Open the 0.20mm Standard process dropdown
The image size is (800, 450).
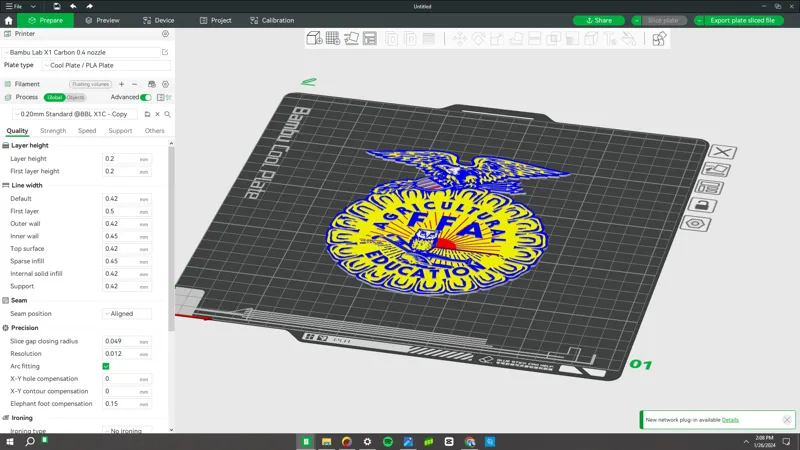tap(75, 114)
